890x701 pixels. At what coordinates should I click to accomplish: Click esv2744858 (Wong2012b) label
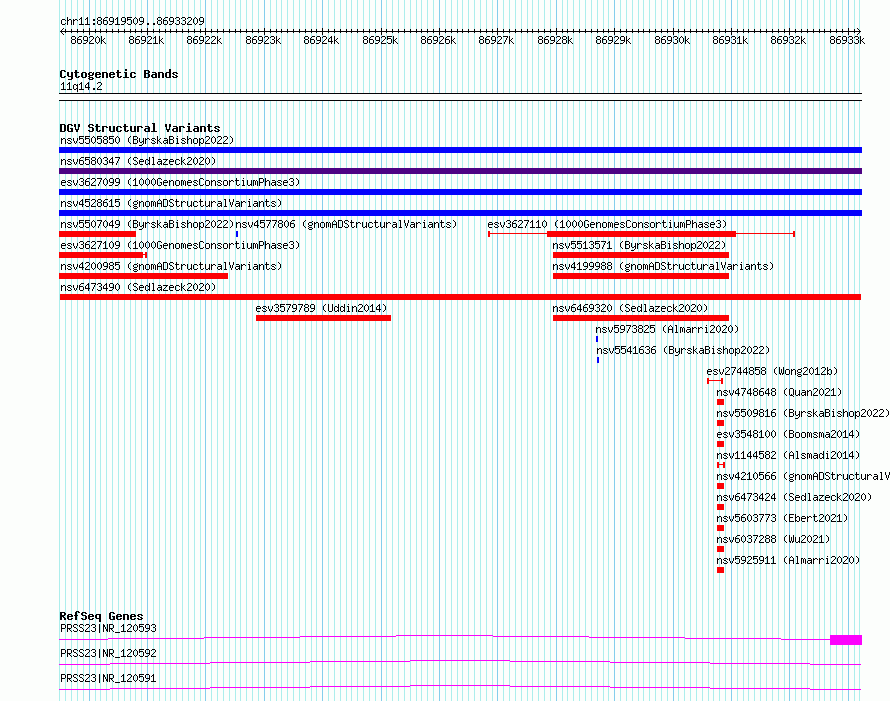point(772,371)
